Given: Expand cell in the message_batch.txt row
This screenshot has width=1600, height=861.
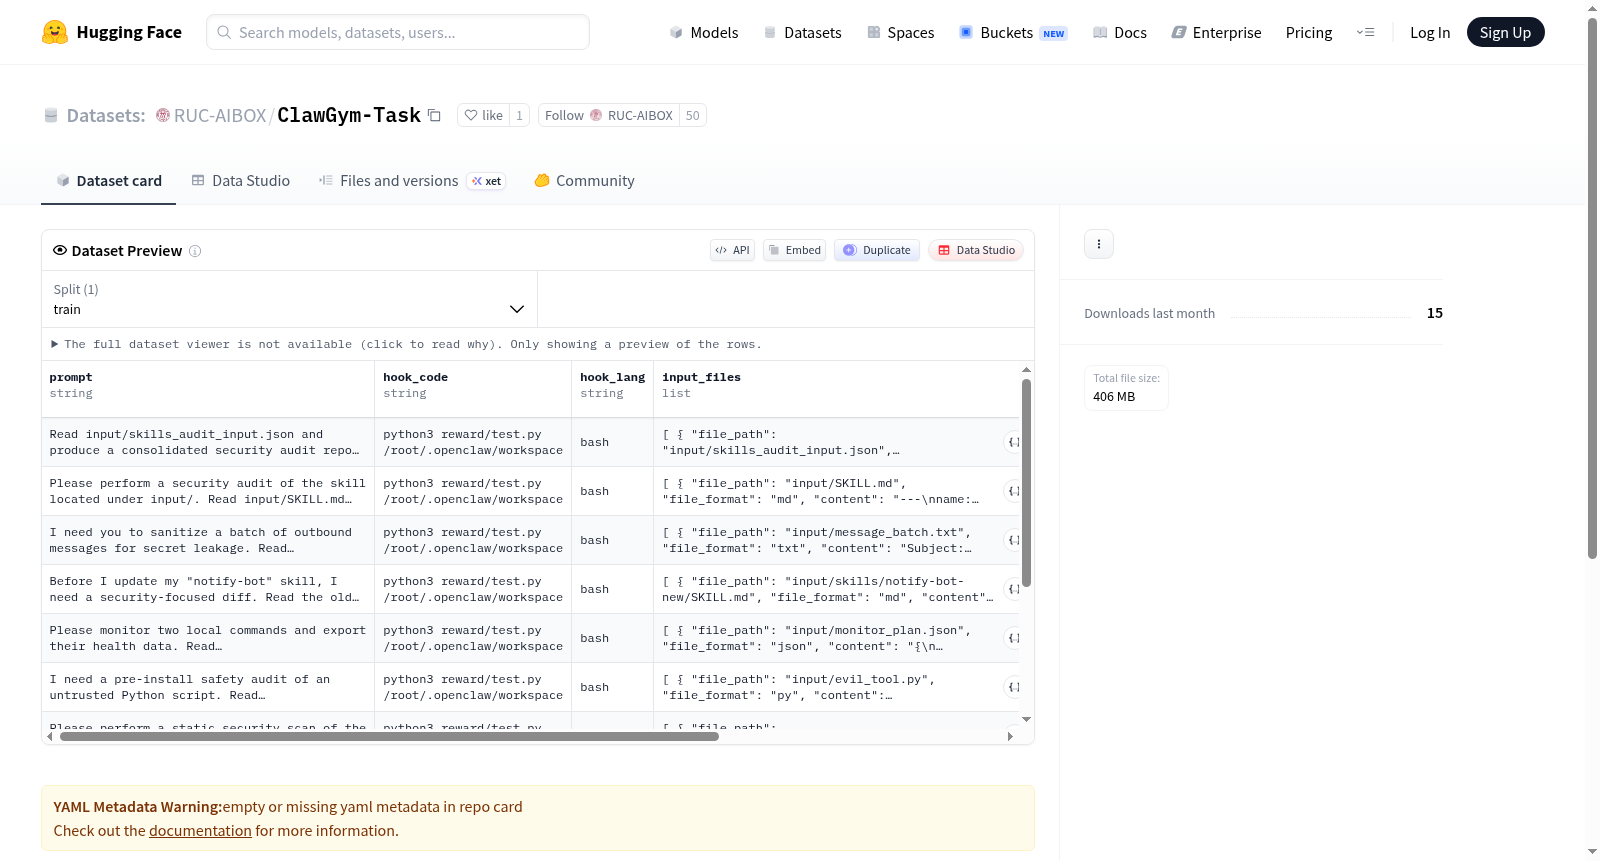Looking at the screenshot, I should [x=1013, y=540].
